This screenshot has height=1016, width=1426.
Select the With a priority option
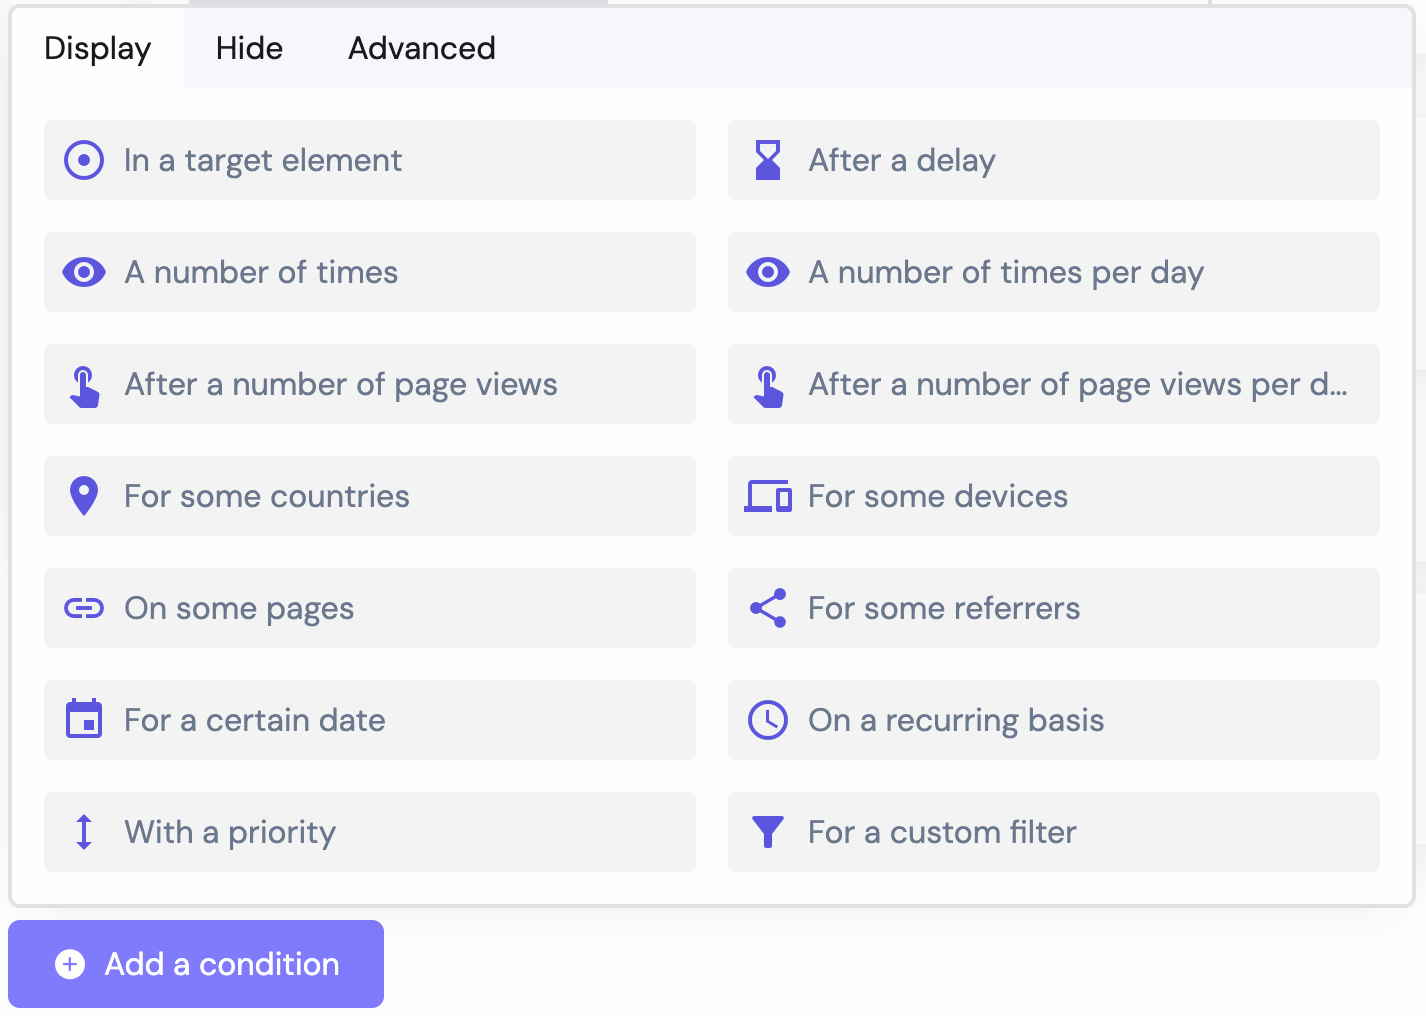(370, 832)
